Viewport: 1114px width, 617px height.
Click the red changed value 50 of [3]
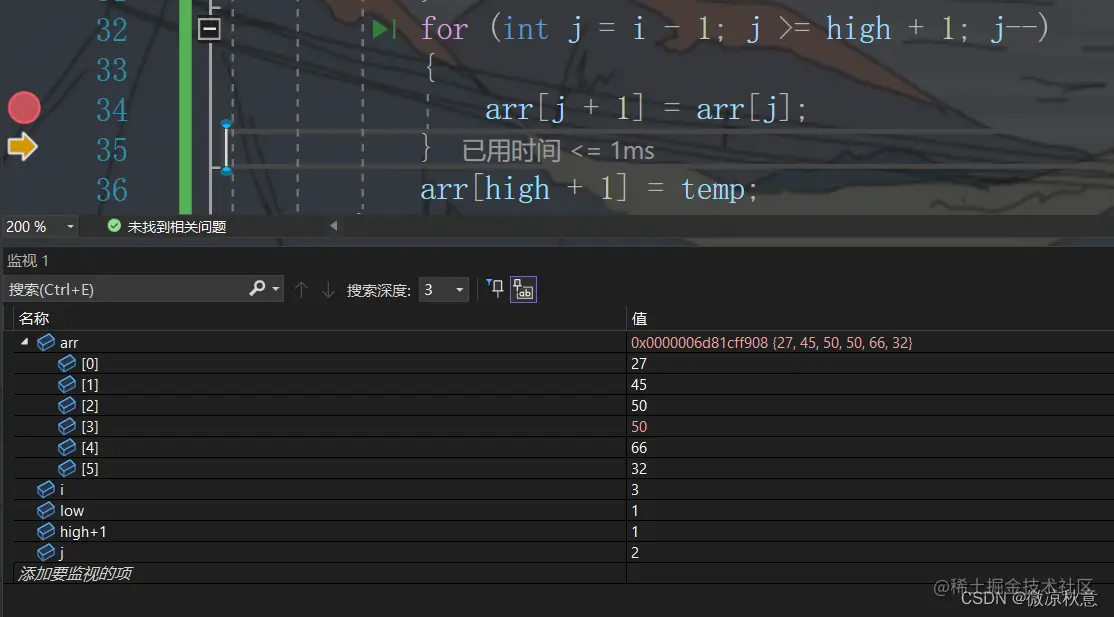pyautogui.click(x=639, y=426)
